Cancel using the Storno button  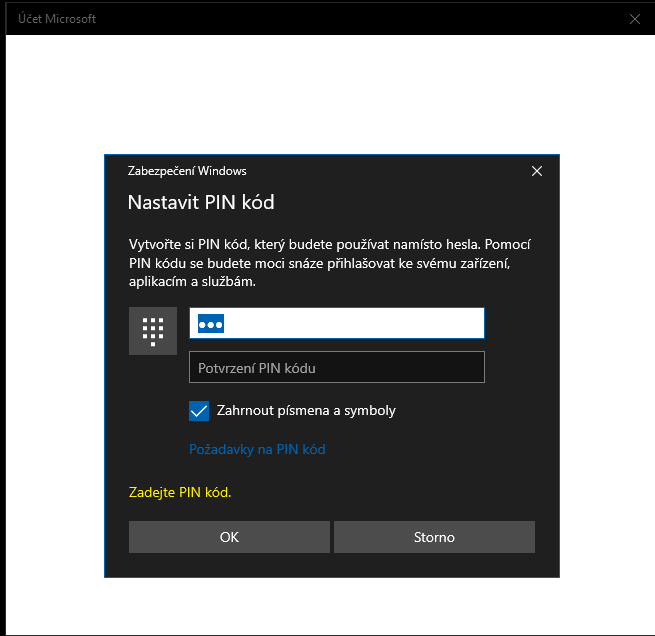coord(434,537)
